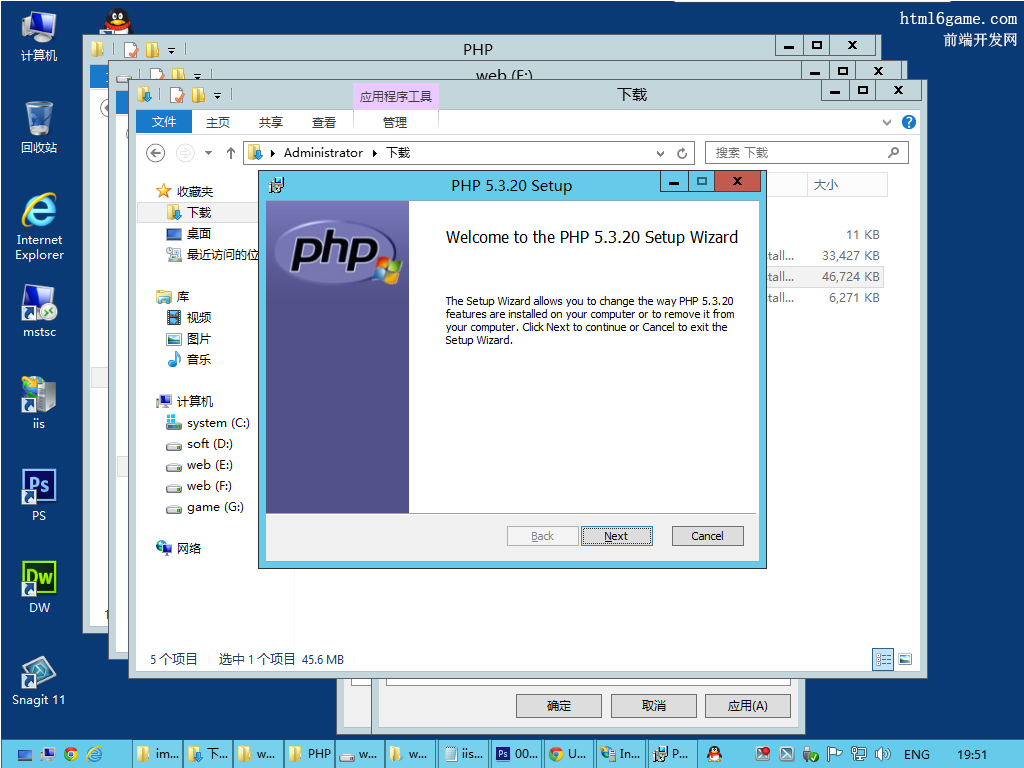This screenshot has width=1024, height=768.
Task: Open iis desktop shortcut
Action: coord(39,403)
